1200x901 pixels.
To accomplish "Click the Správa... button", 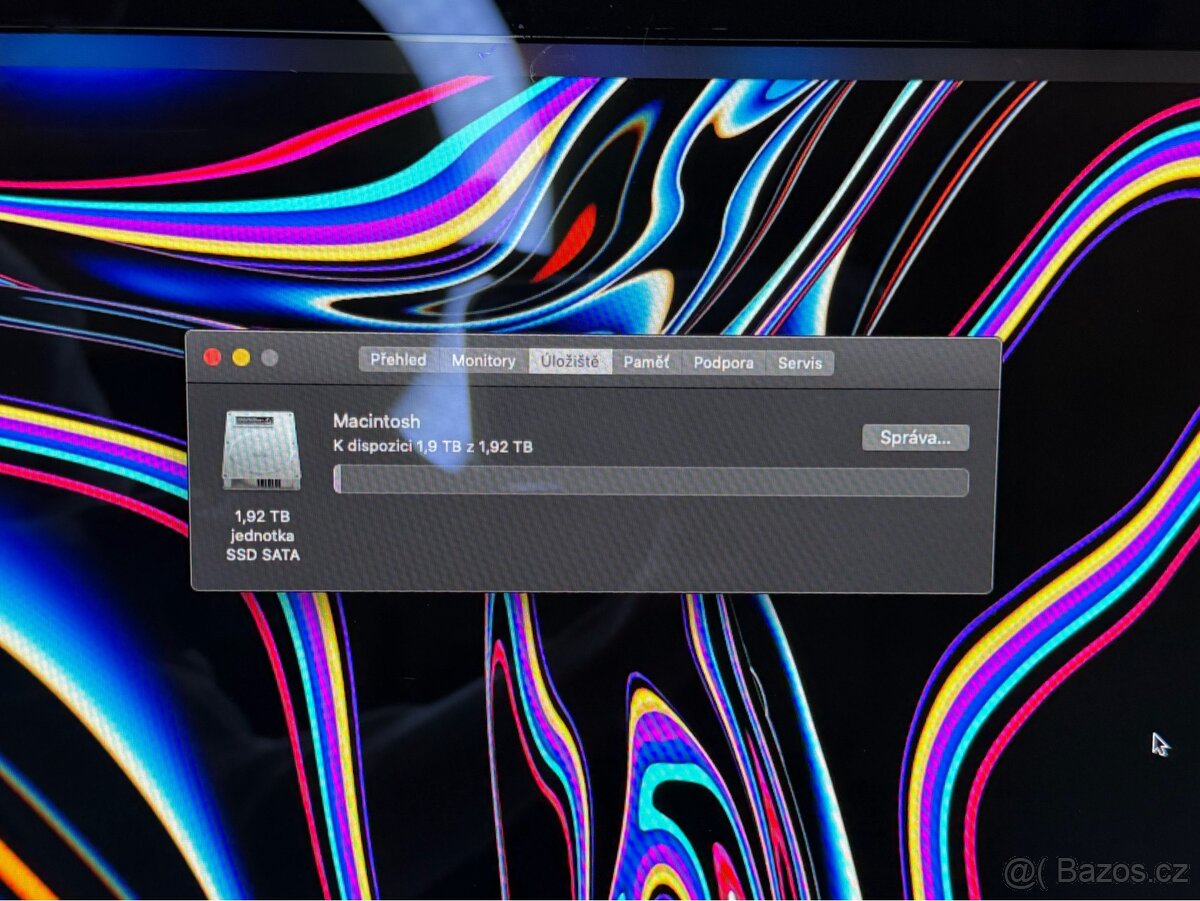I will pyautogui.click(x=915, y=438).
